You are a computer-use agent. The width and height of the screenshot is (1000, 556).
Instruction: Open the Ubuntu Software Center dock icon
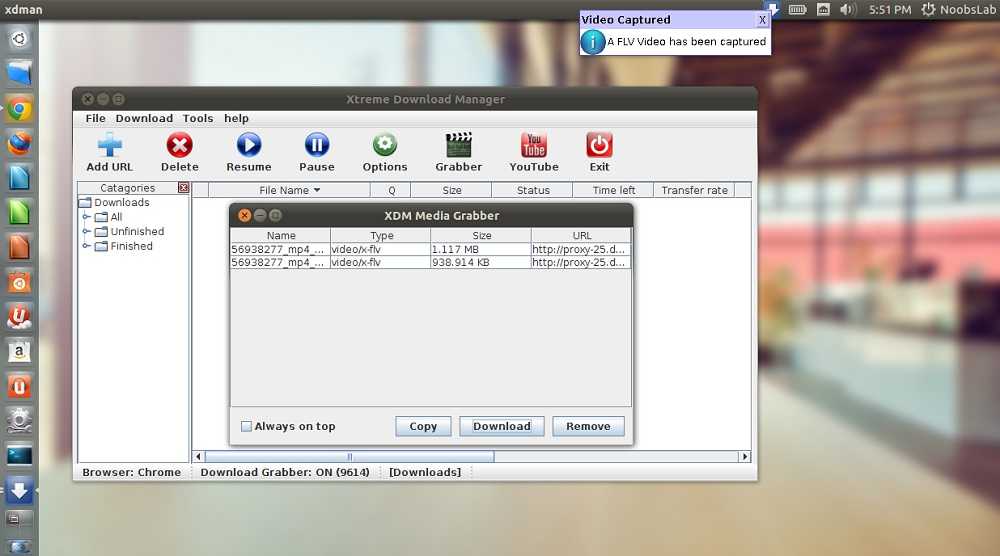(x=19, y=282)
